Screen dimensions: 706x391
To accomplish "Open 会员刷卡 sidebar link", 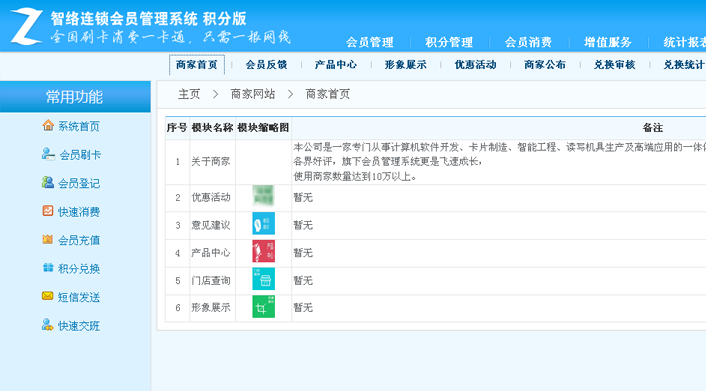I will [x=80, y=155].
